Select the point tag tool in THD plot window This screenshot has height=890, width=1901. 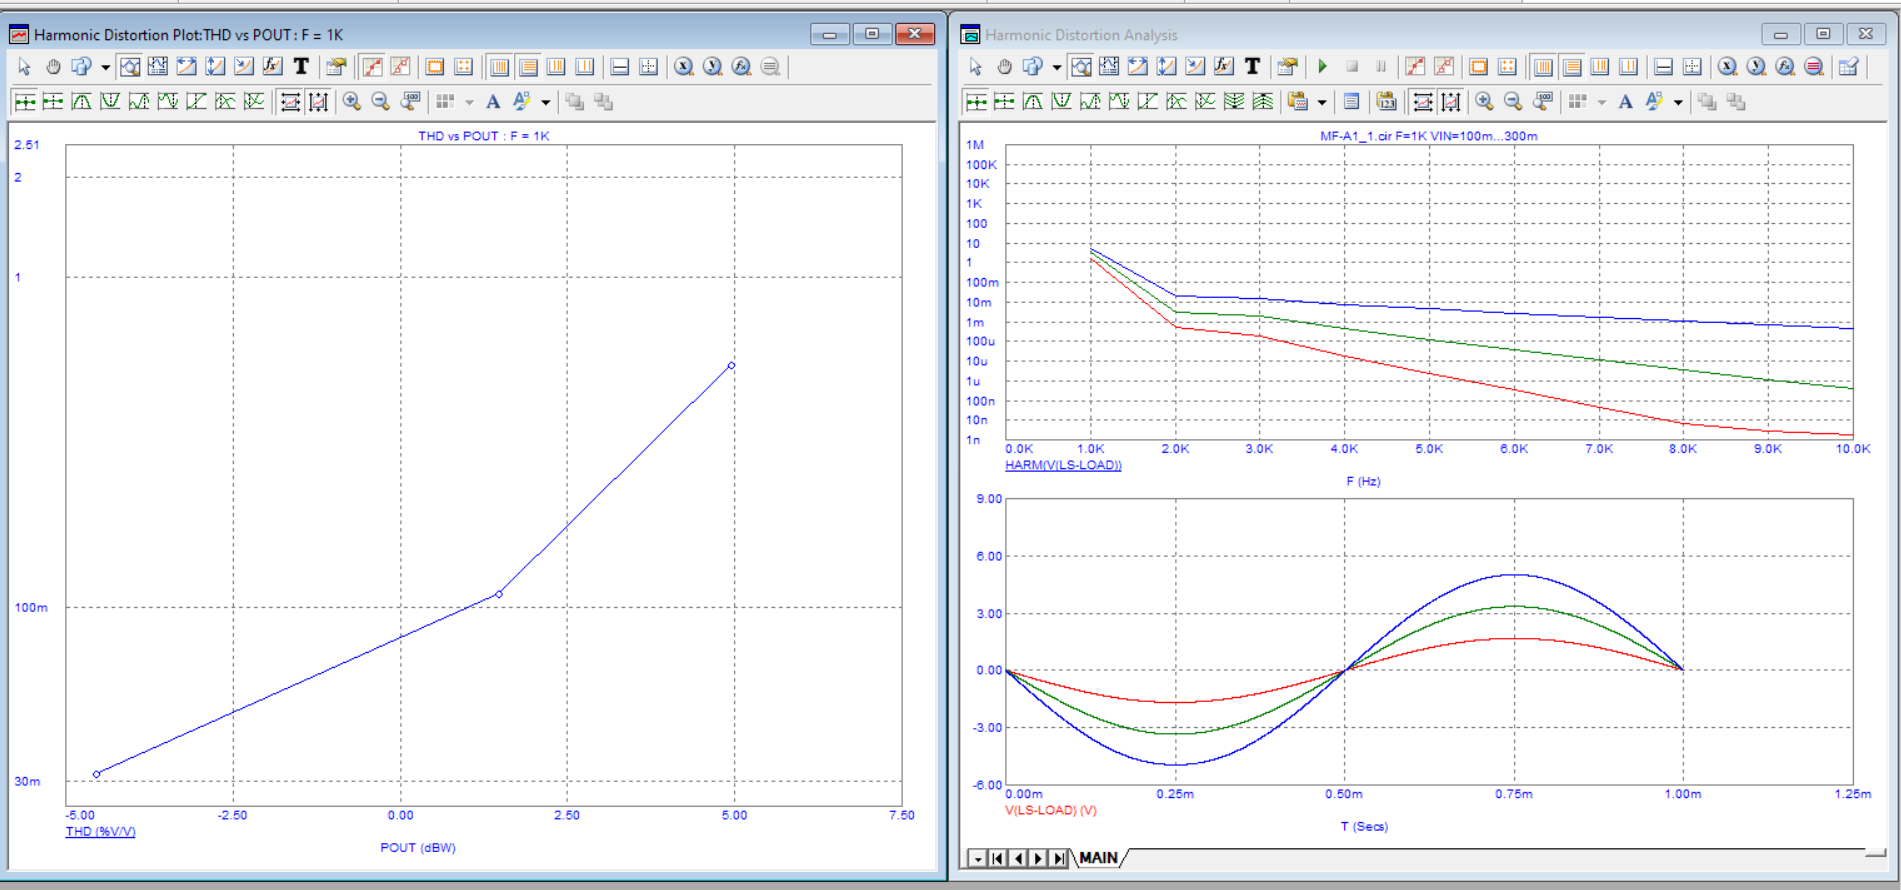point(244,67)
